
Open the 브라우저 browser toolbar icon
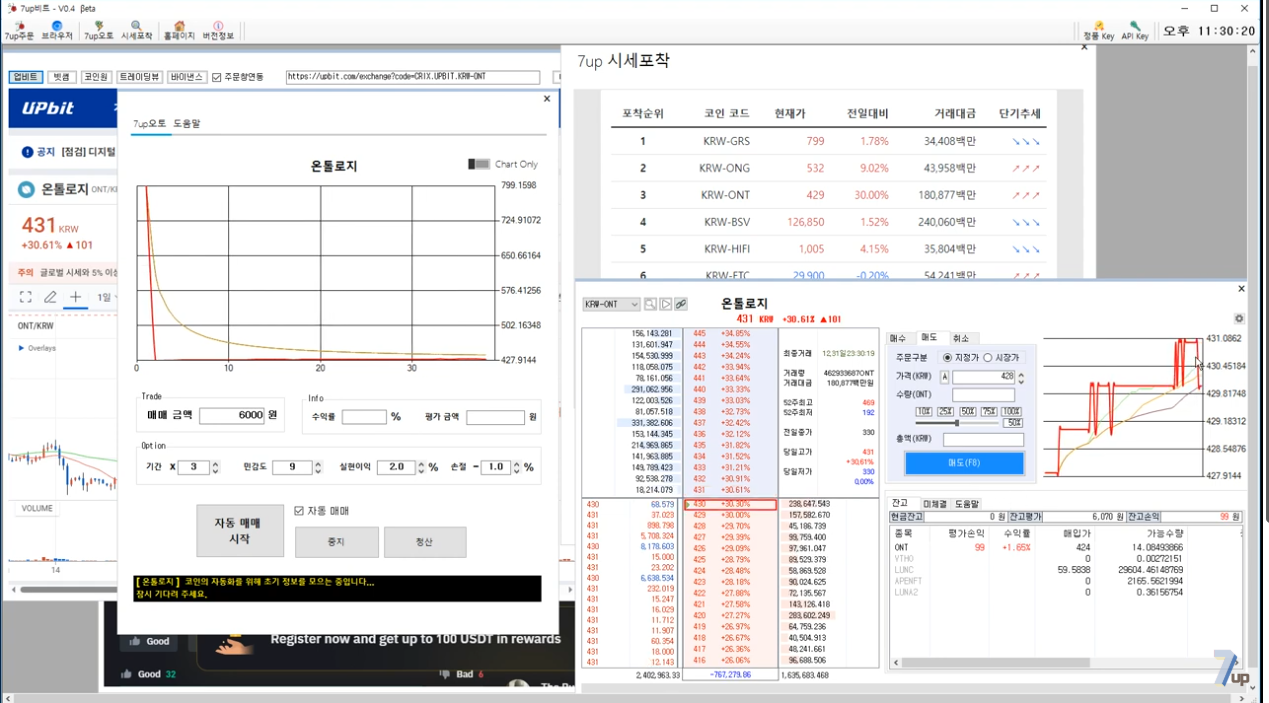57,31
